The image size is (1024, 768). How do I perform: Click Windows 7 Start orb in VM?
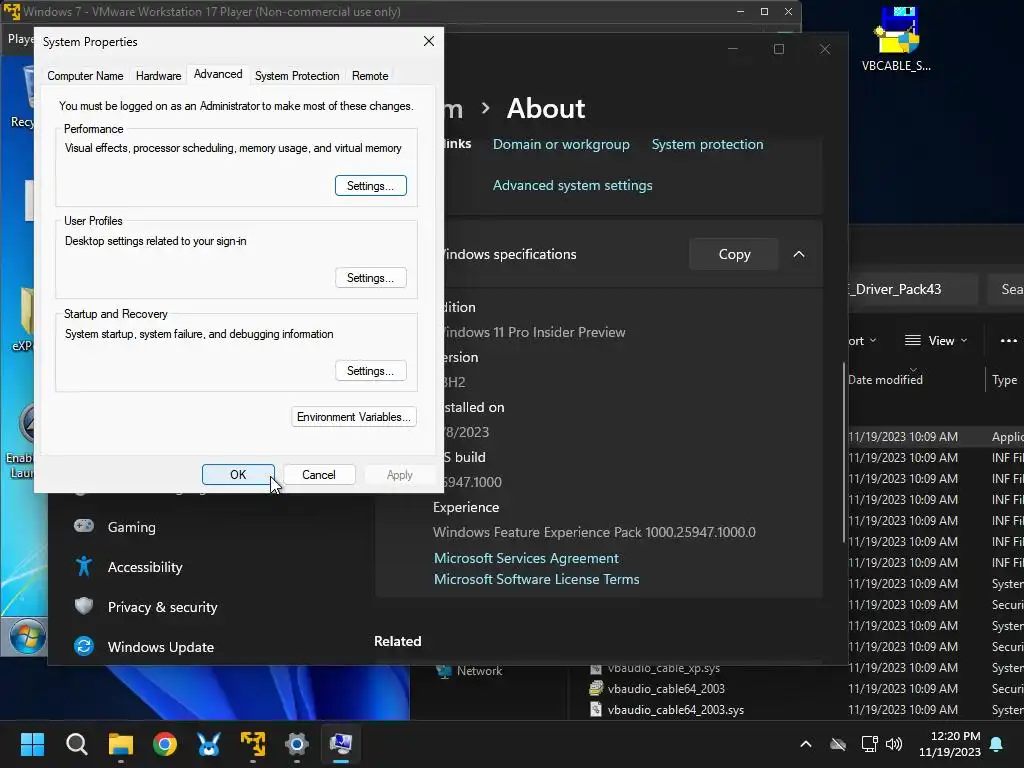pos(27,637)
